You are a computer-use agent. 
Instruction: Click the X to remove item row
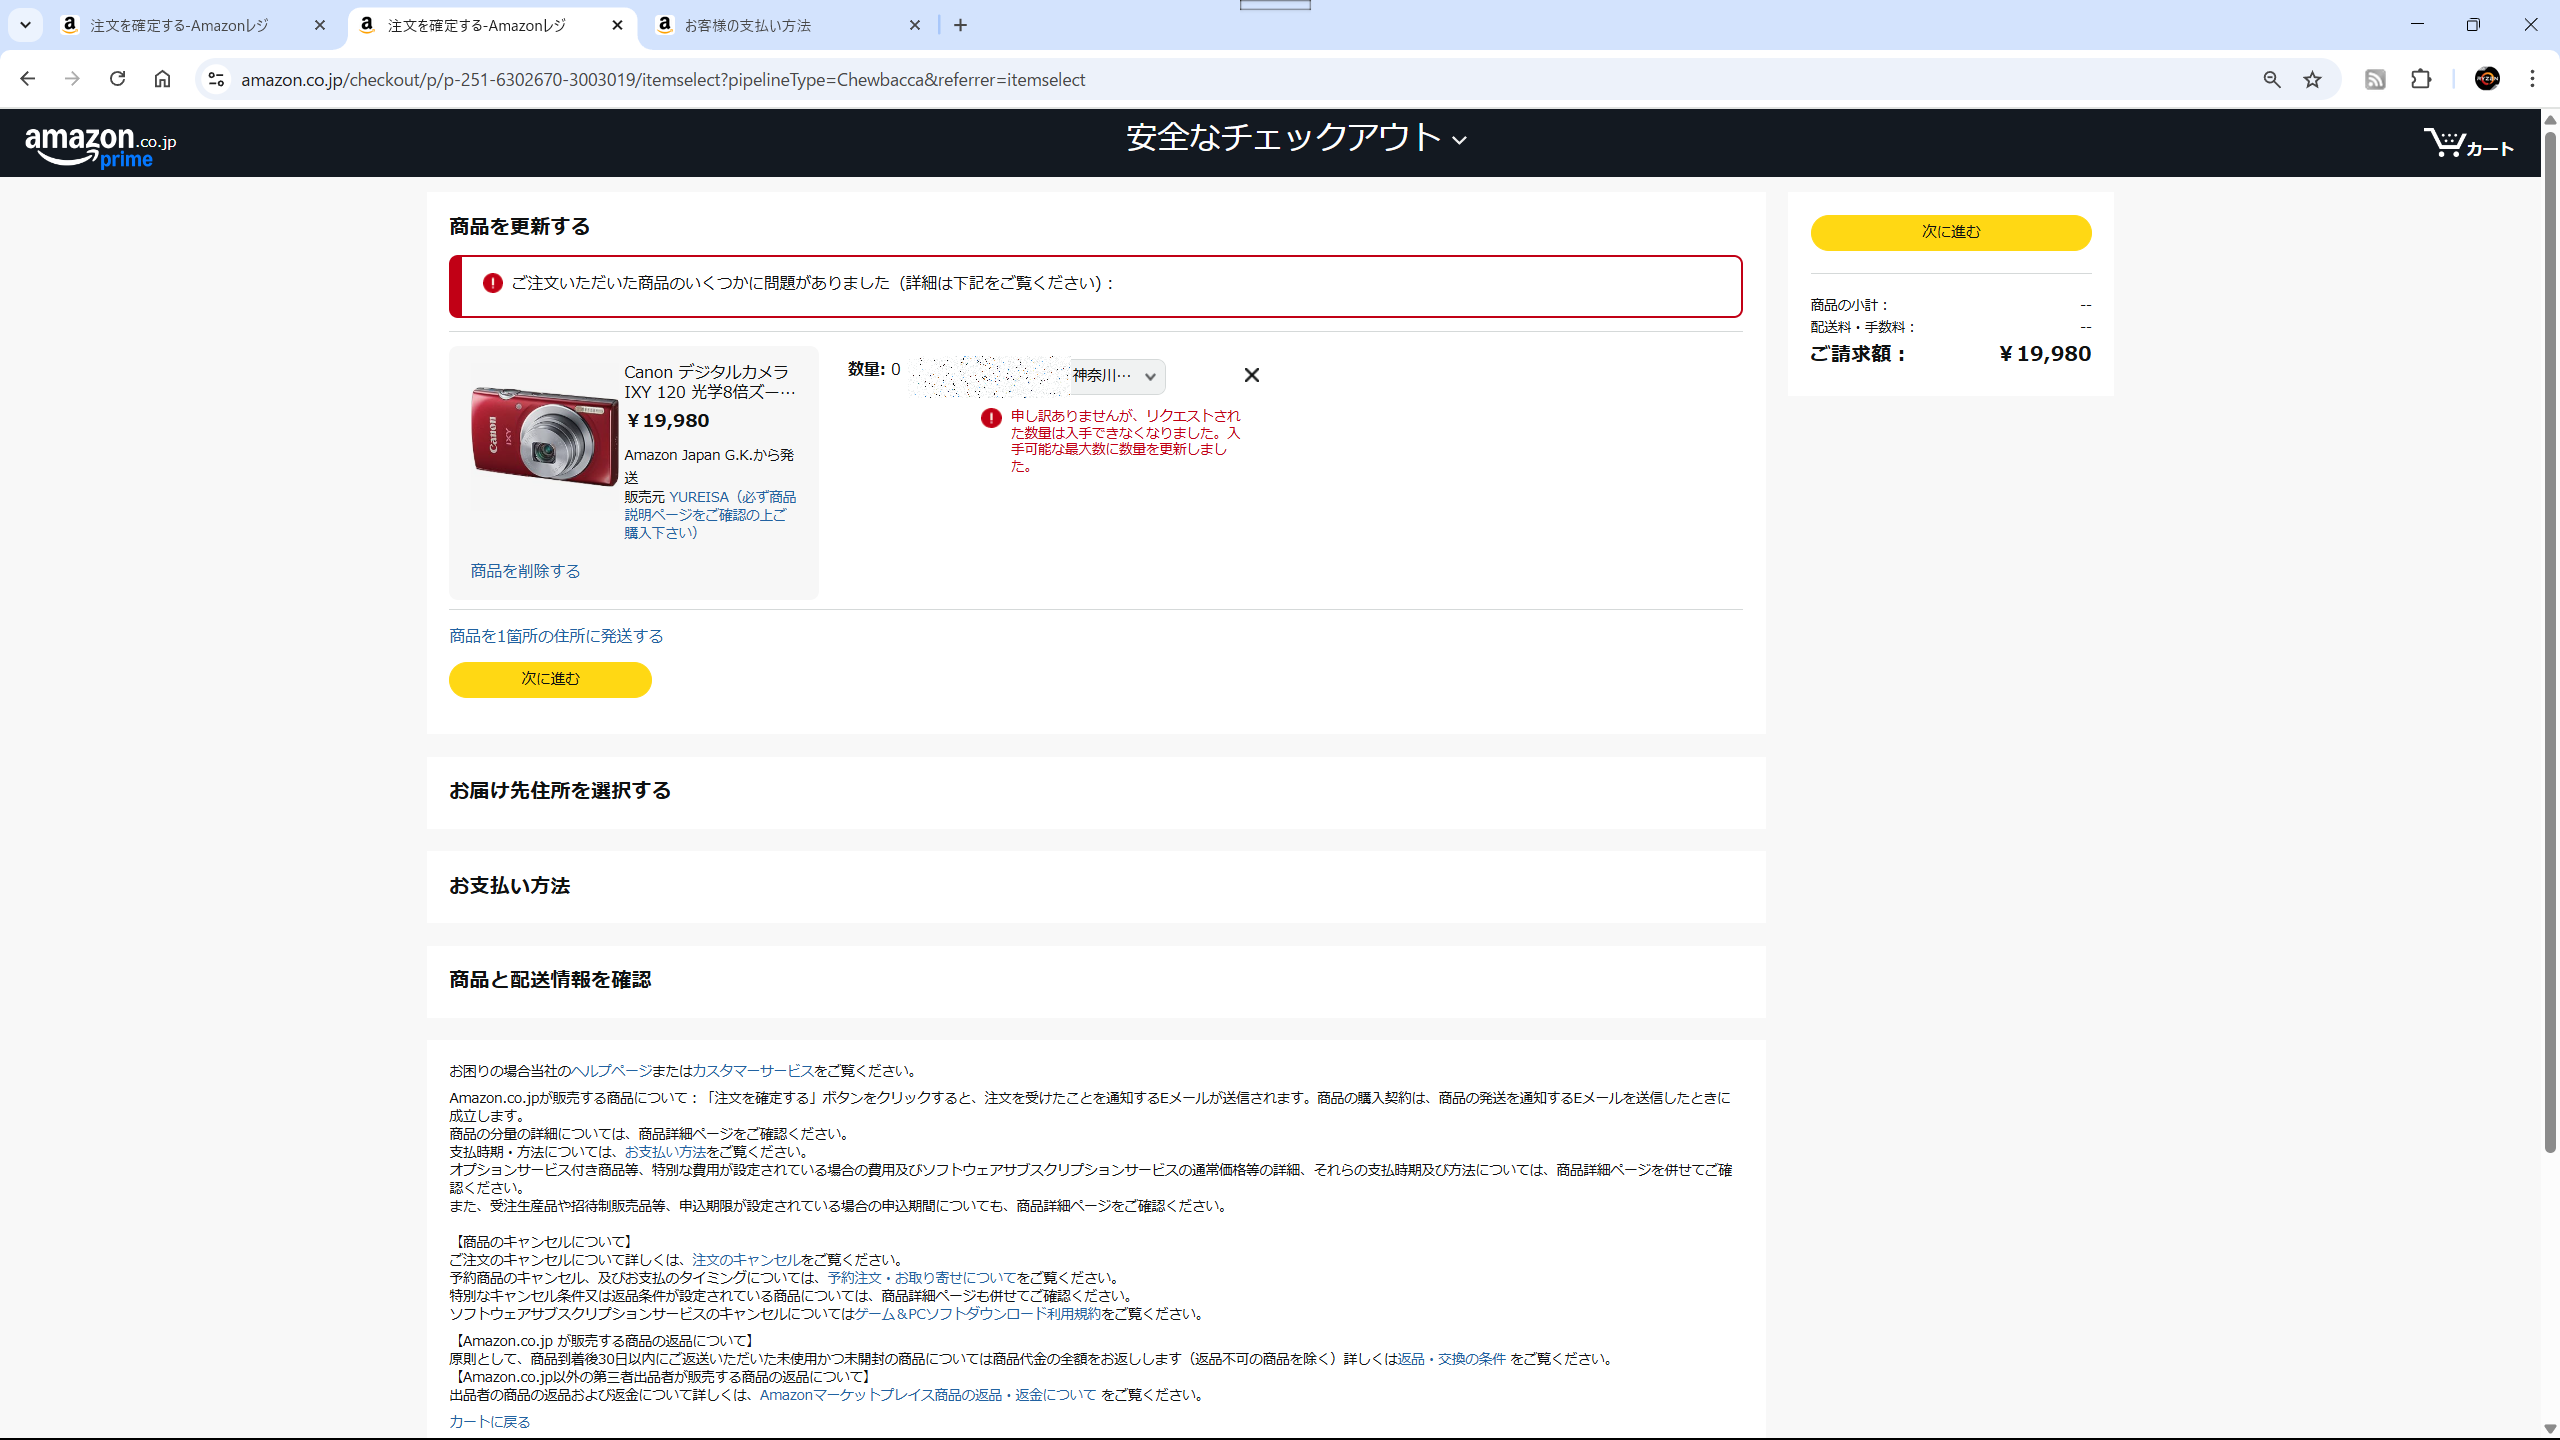click(1251, 375)
